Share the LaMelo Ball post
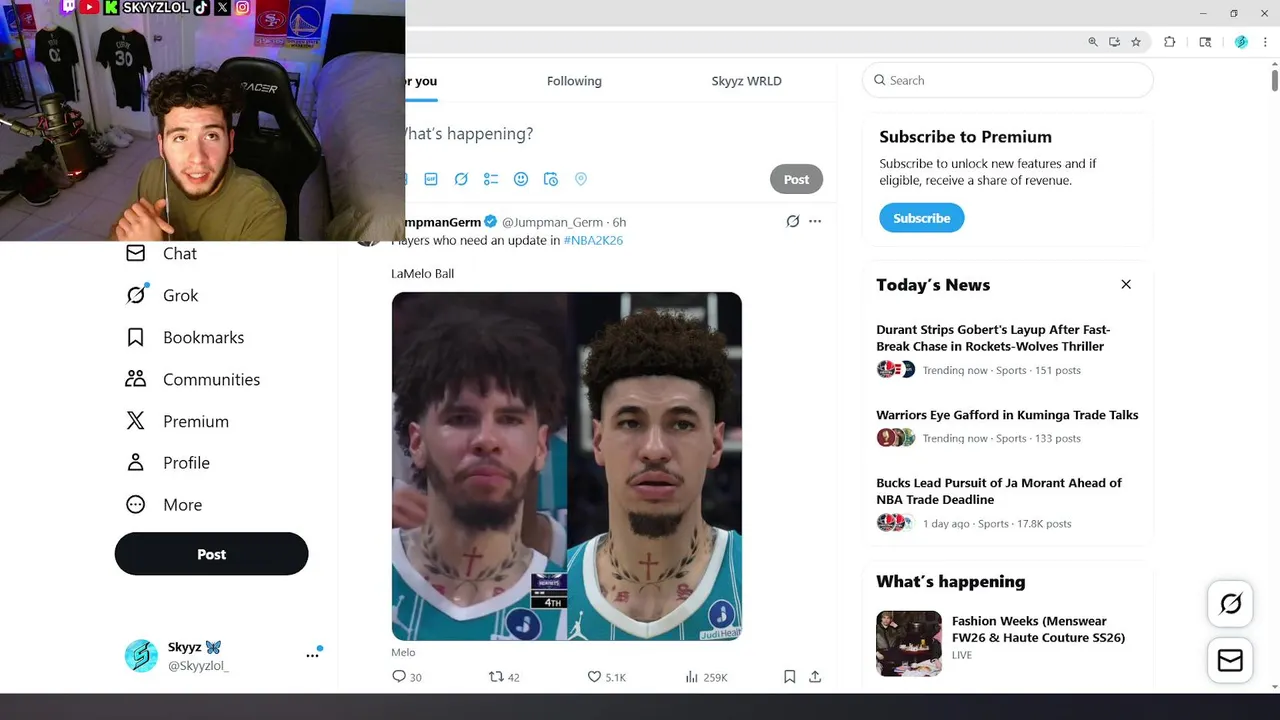1280x720 pixels. pos(815,677)
